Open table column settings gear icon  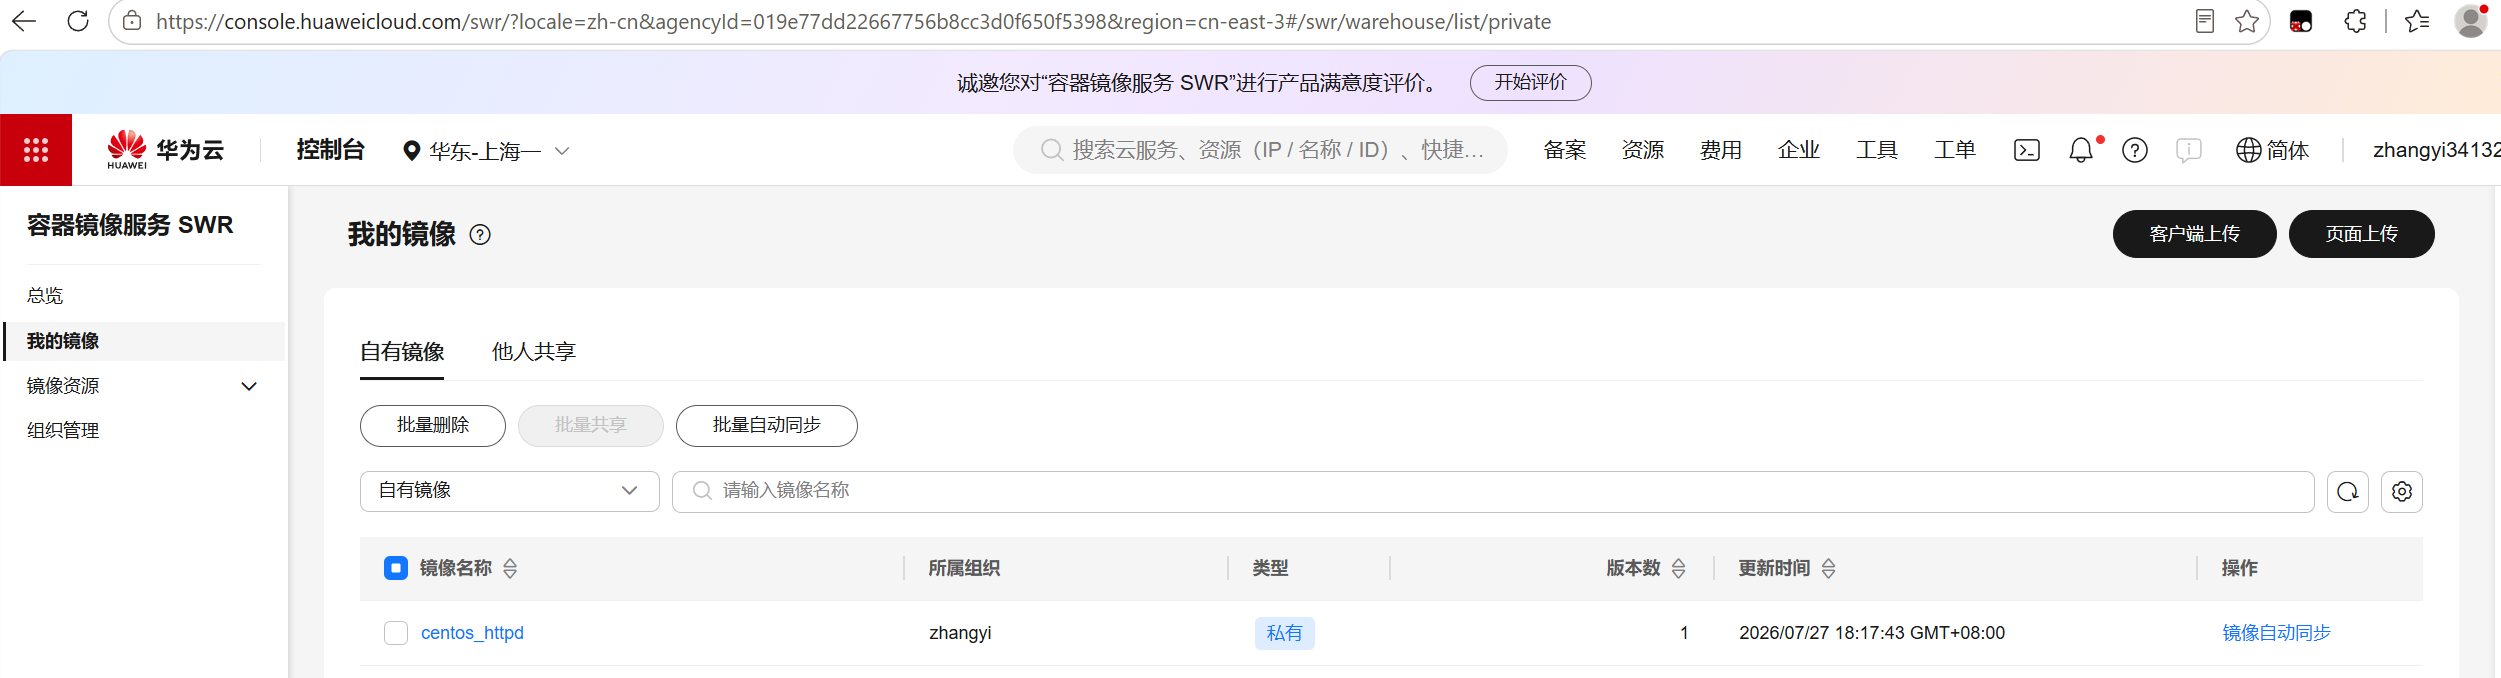pyautogui.click(x=2402, y=491)
